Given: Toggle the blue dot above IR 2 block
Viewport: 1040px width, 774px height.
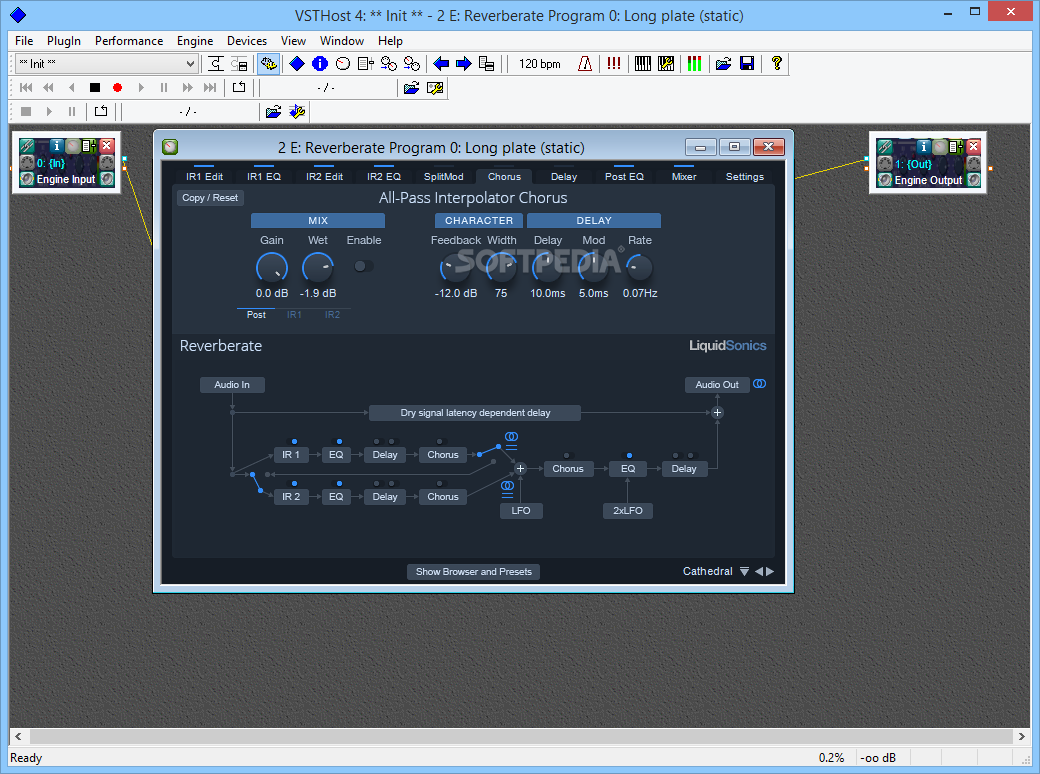Looking at the screenshot, I should tap(294, 484).
